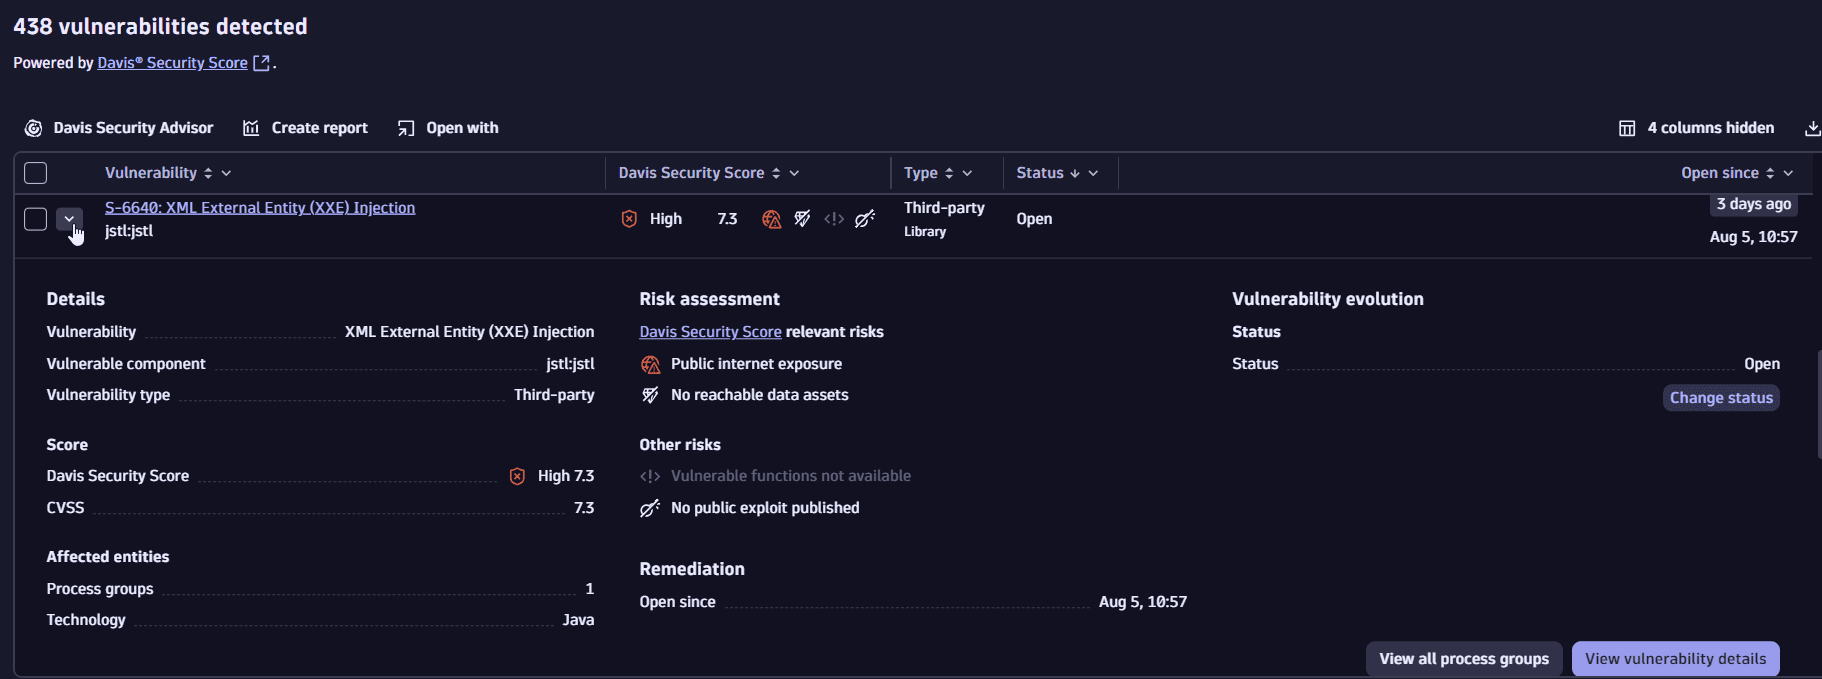
Task: Click the vulnerable functions icon in the S-6640 row
Action: (x=834, y=219)
